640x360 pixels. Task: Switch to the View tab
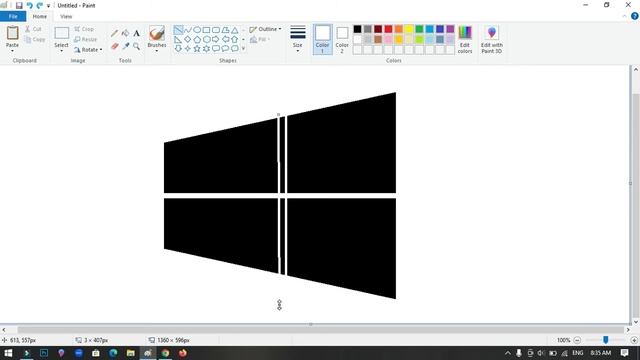coord(66,16)
